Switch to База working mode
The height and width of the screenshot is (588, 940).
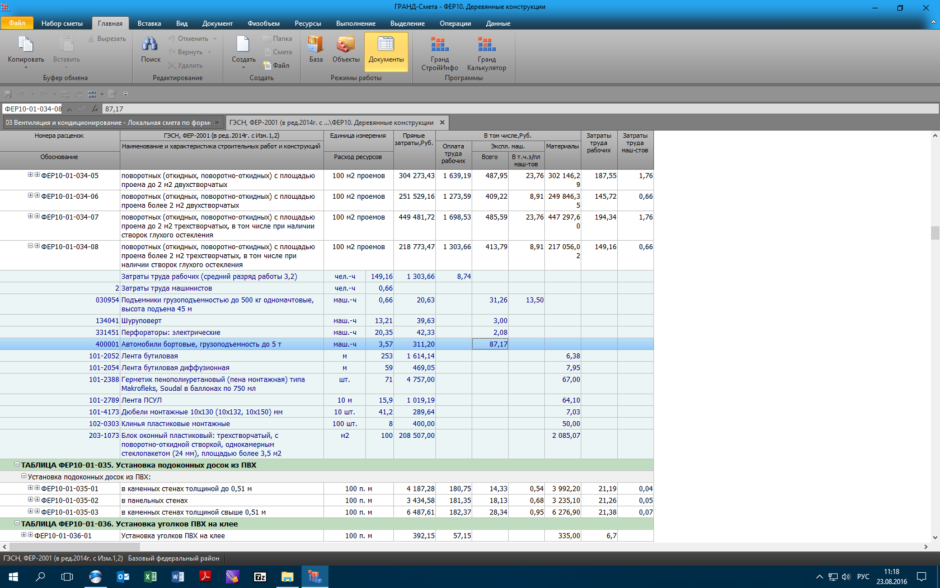pyautogui.click(x=315, y=49)
